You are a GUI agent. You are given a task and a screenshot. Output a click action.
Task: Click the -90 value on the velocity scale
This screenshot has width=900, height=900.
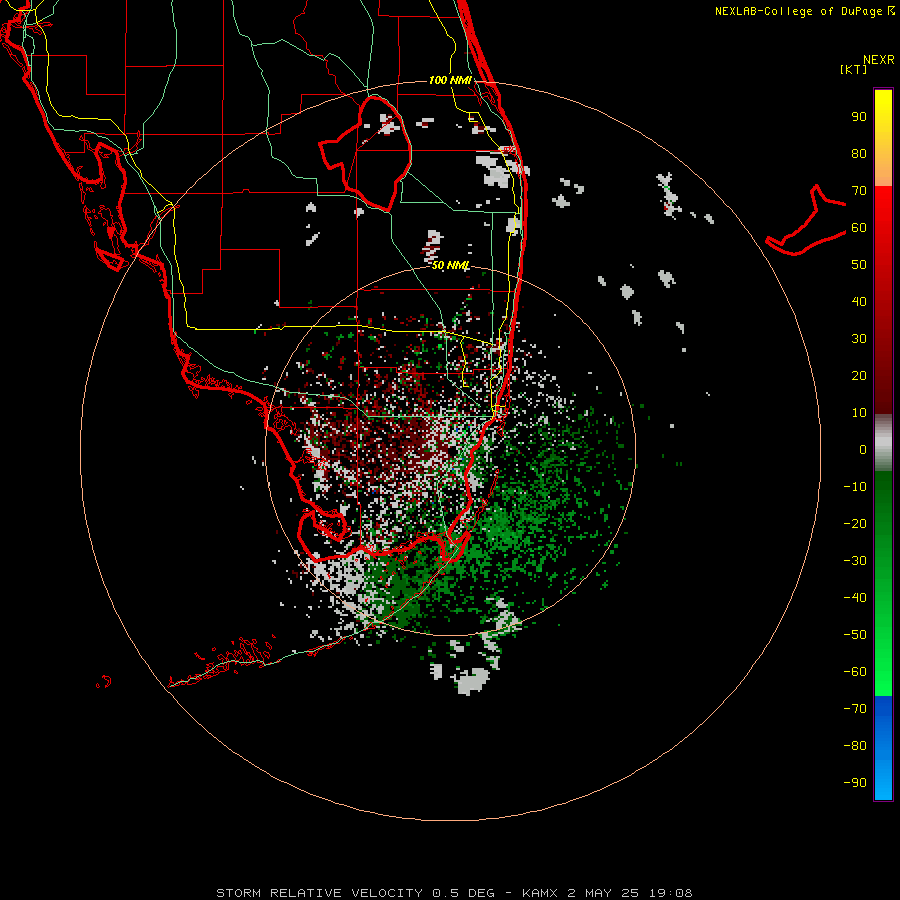pyautogui.click(x=855, y=783)
